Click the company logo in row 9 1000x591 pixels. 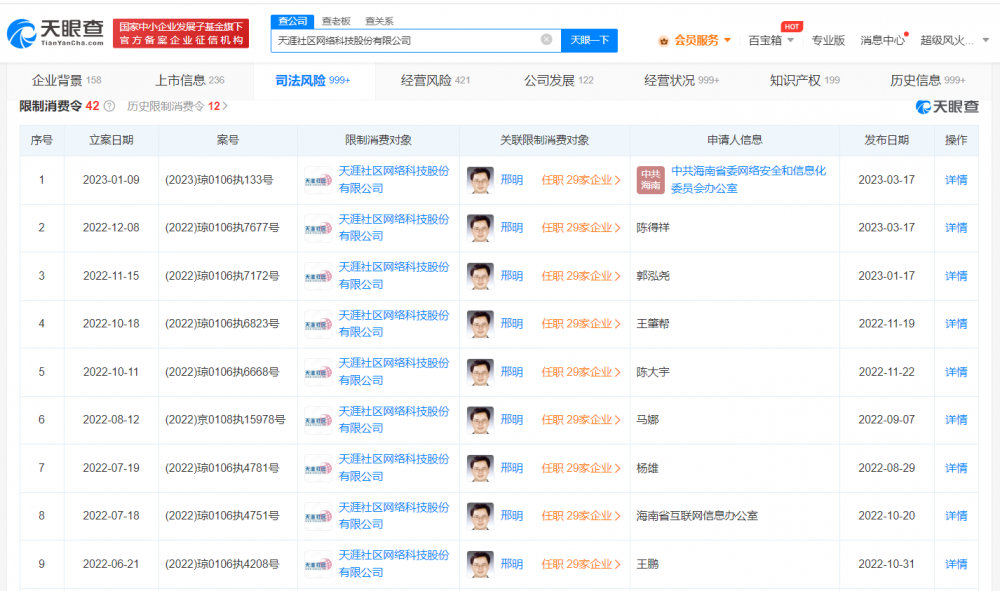click(x=318, y=565)
